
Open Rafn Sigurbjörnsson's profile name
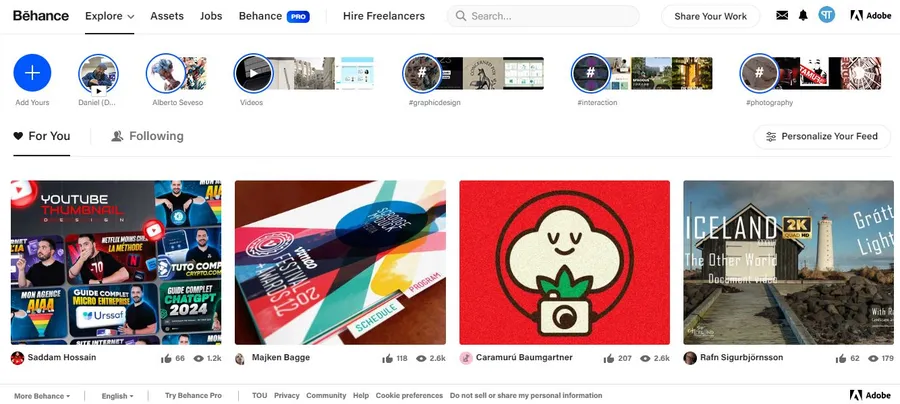[742, 358]
